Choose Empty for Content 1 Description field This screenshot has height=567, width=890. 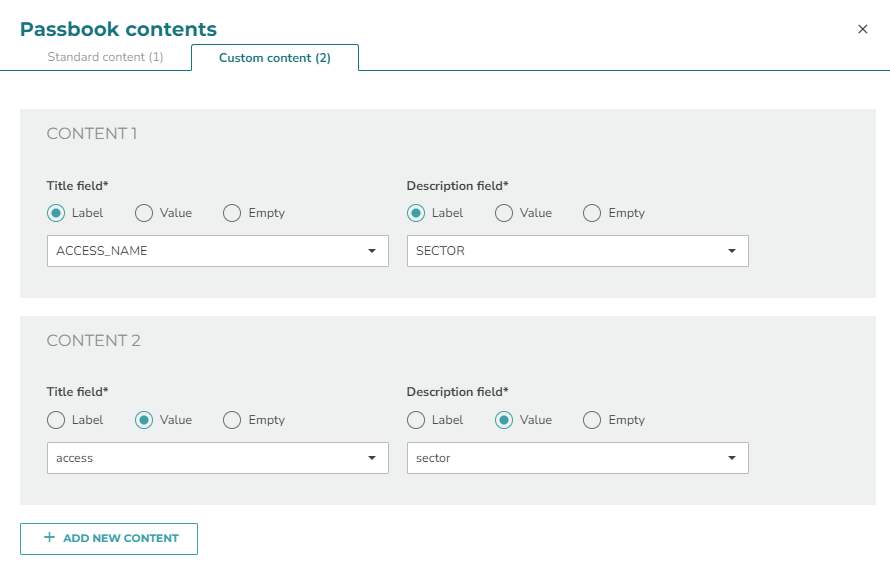pyautogui.click(x=591, y=213)
